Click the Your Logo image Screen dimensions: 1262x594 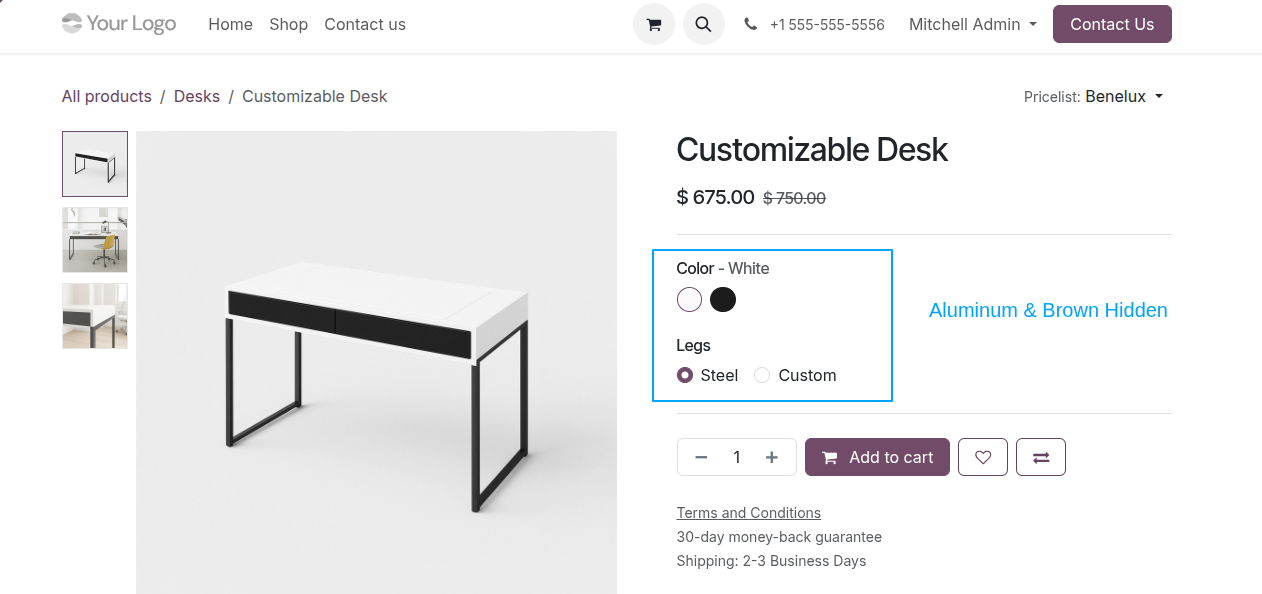tap(119, 24)
